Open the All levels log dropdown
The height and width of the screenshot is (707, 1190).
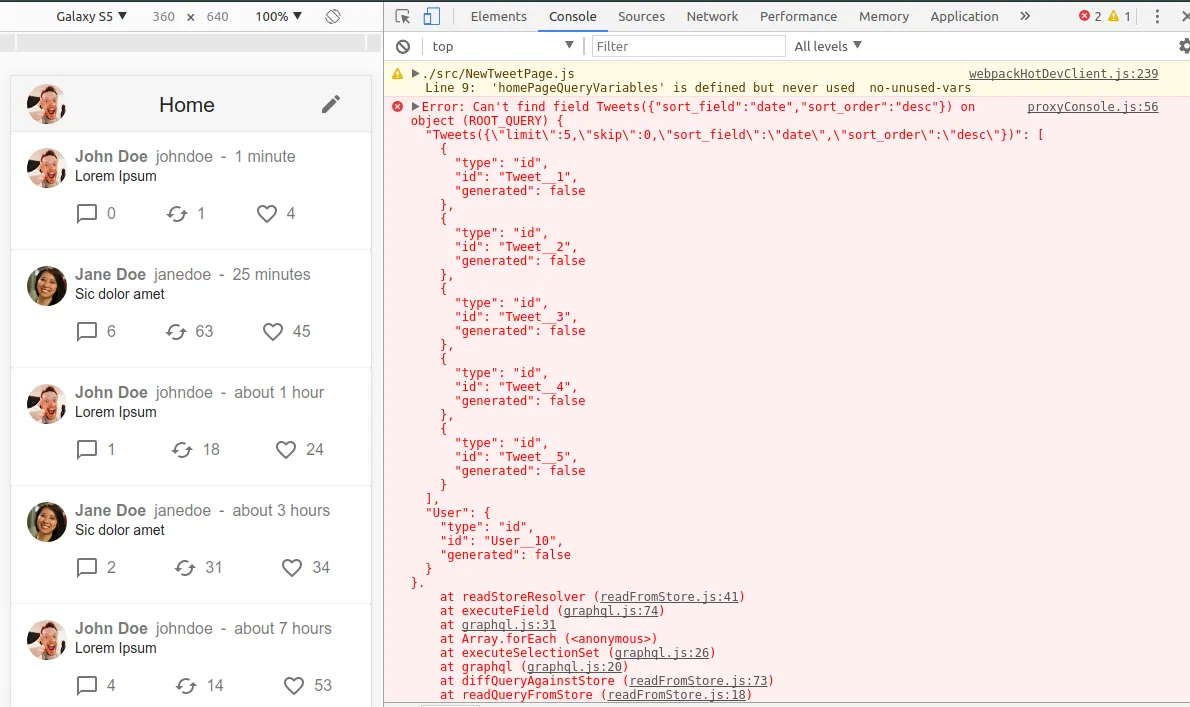click(827, 46)
